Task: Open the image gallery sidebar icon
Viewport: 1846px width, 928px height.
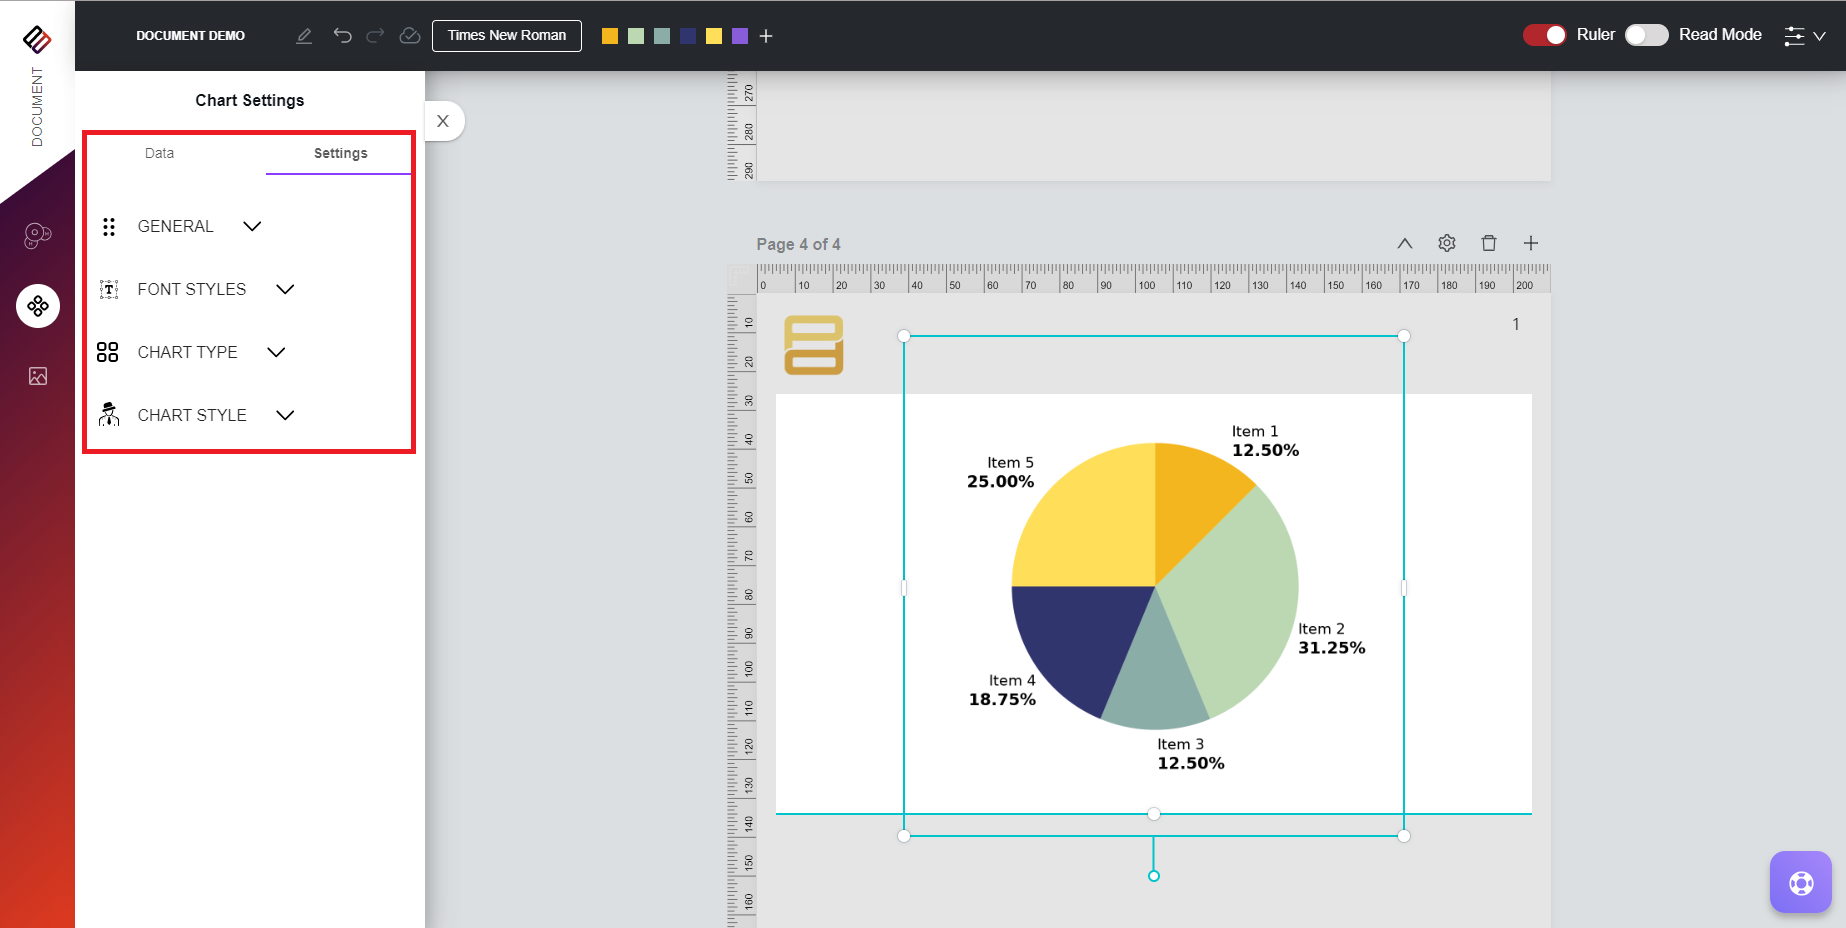Action: tap(38, 376)
